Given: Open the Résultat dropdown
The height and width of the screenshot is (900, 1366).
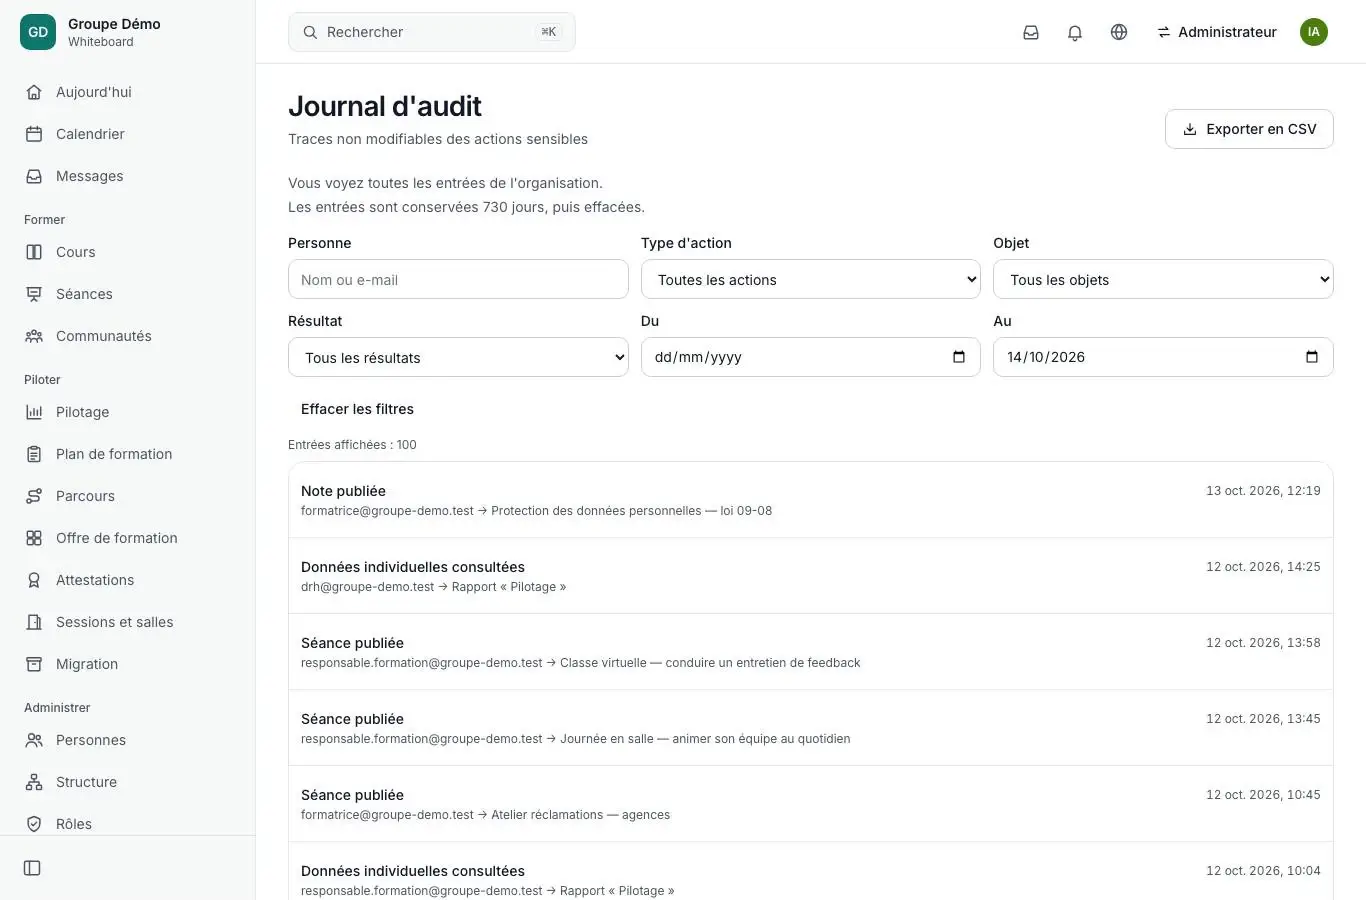Looking at the screenshot, I should click(x=458, y=357).
